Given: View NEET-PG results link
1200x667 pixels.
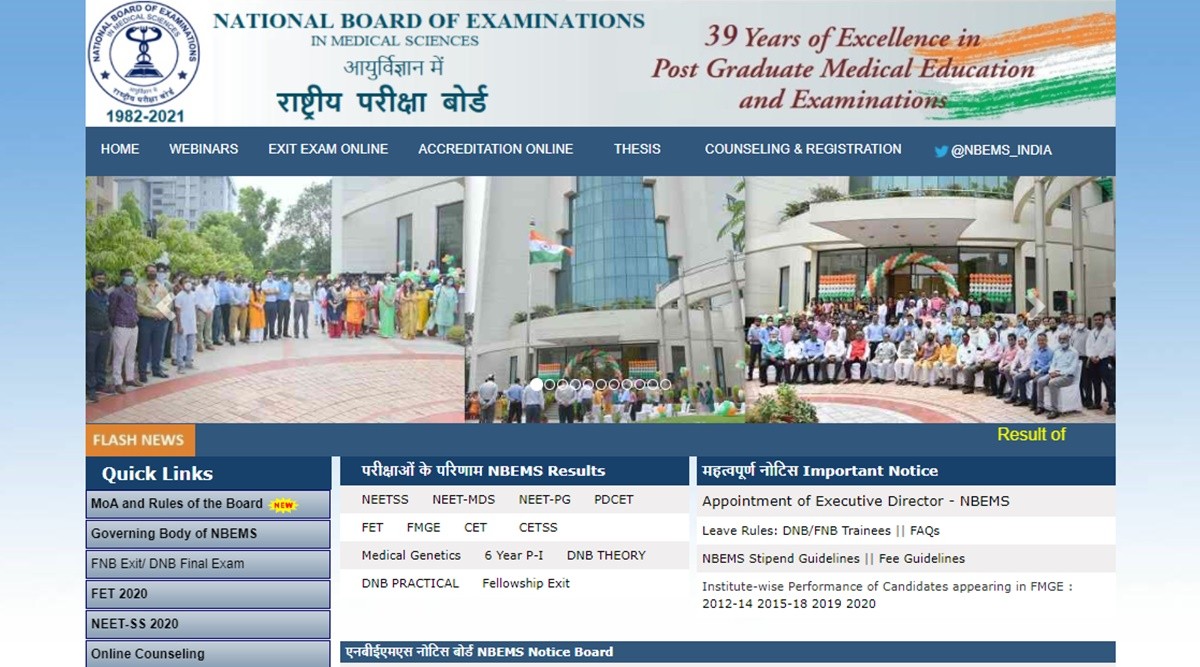Looking at the screenshot, I should pos(544,500).
